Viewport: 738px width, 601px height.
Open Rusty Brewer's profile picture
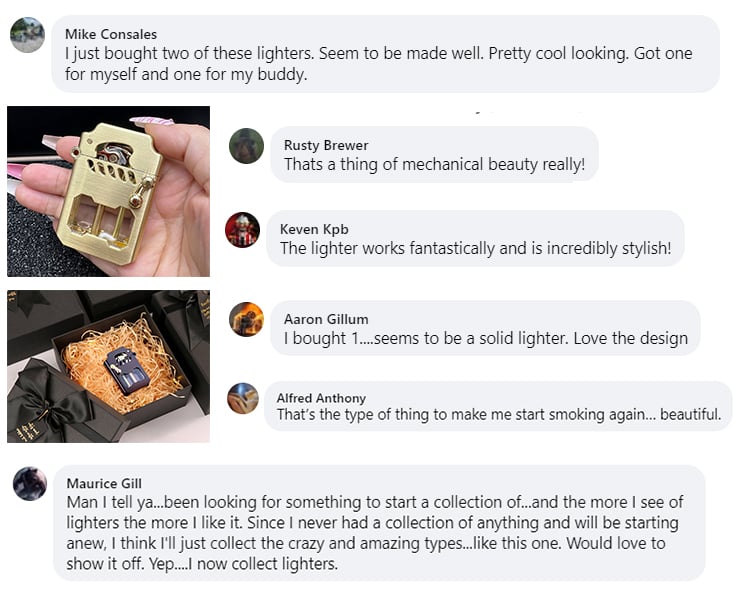click(246, 146)
